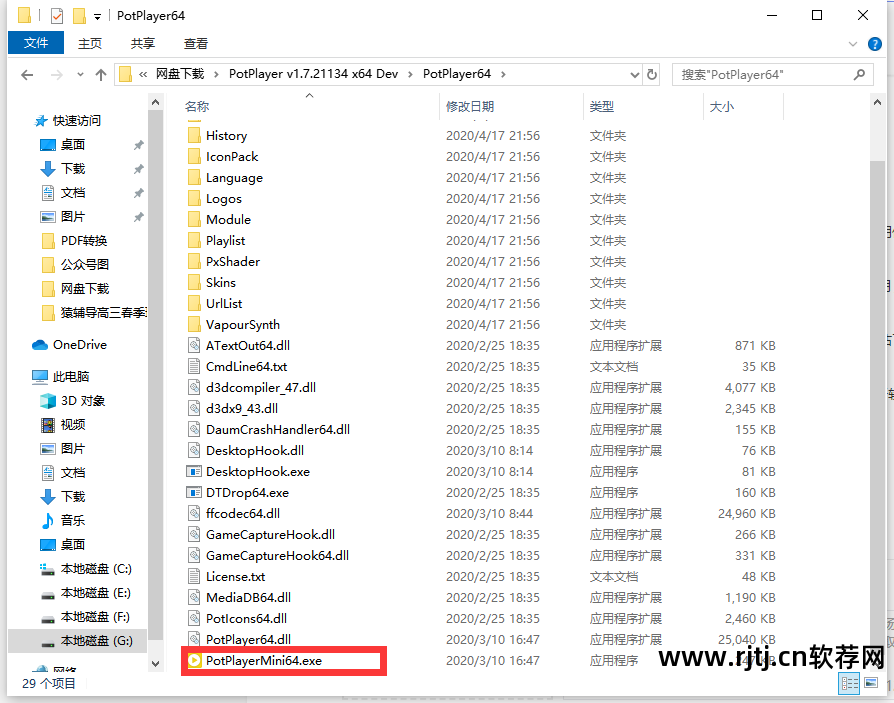The height and width of the screenshot is (703, 894).
Task: Click the Back navigation arrow
Action: tap(27, 75)
